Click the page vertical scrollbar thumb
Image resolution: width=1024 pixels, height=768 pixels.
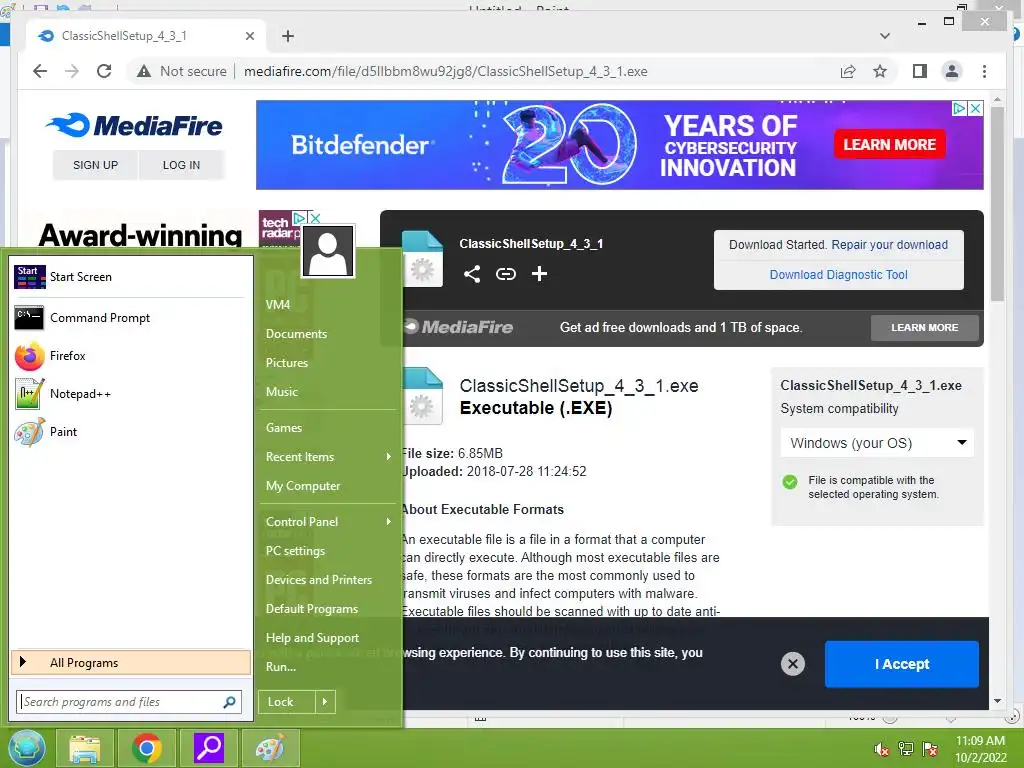[997, 202]
